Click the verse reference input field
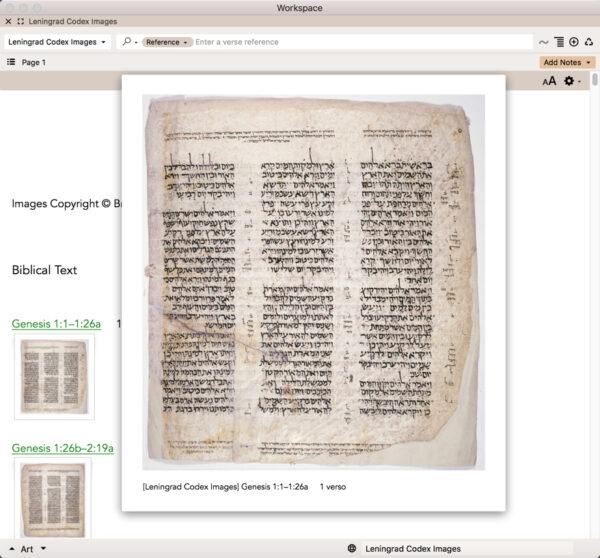This screenshot has width=600, height=558. [x=362, y=42]
